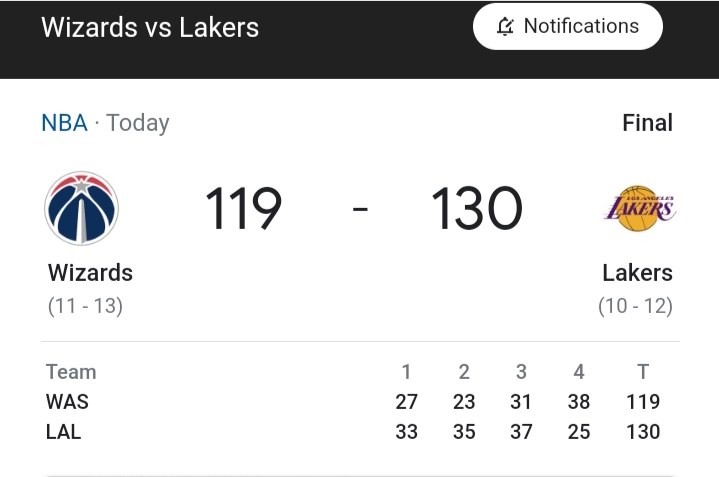Click LAL third quarter score 37
Viewport: 719px width, 477px height.
coord(521,432)
